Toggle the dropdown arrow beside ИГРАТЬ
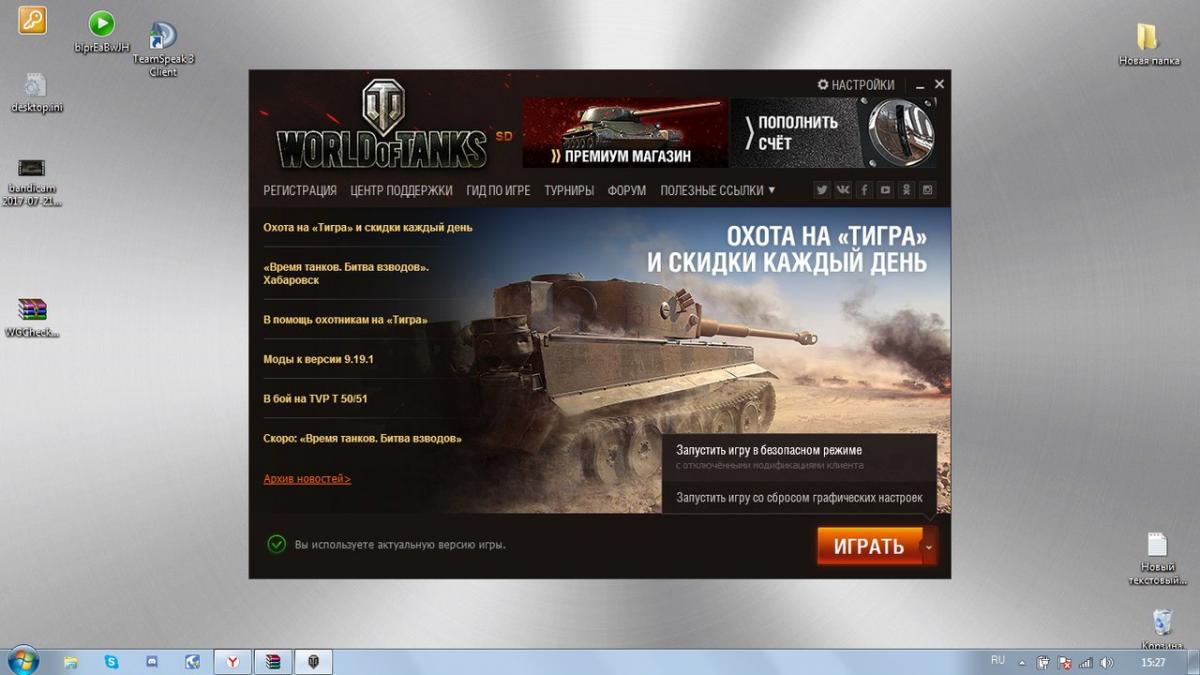Screen dimensions: 1200x675 (x=930, y=546)
